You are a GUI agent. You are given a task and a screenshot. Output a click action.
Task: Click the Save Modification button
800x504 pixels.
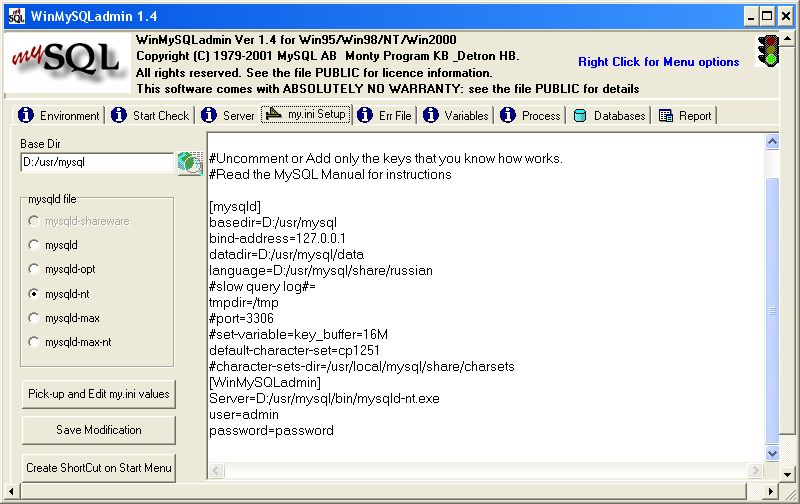coord(98,430)
